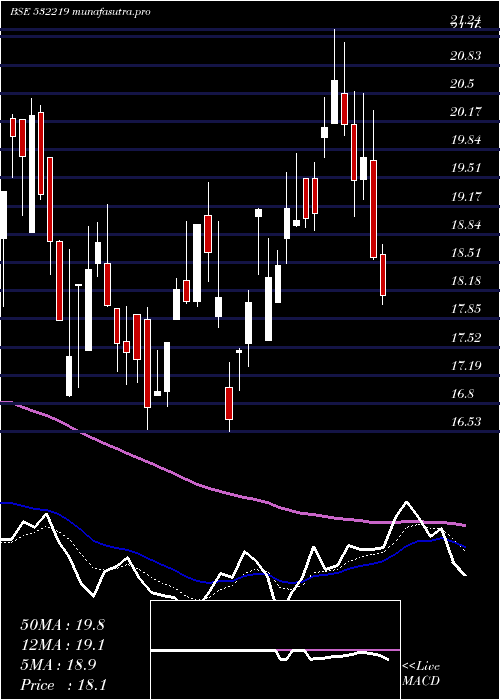This screenshot has width=500, height=700.
Task: Select the 16.8 price level label
Action: pos(462,394)
